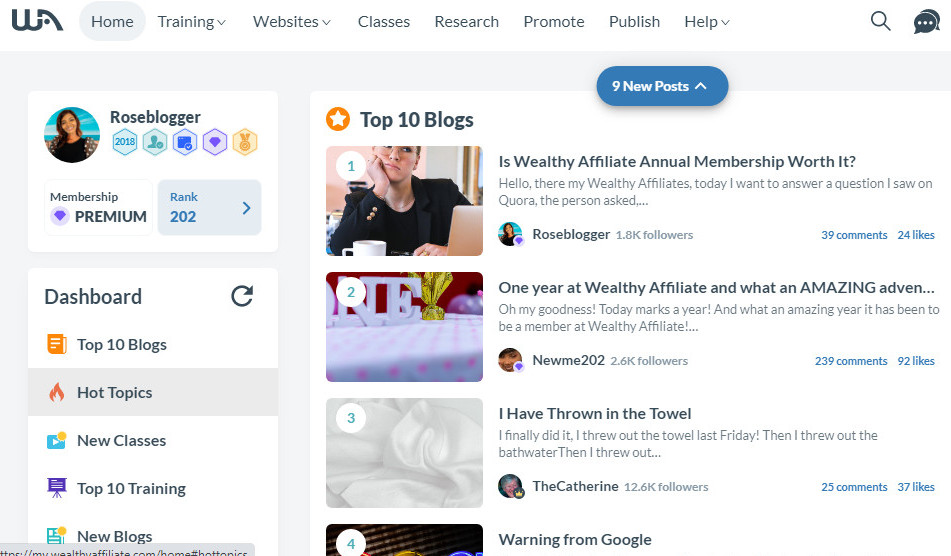
Task: Open "I Have Thrown in the Towel" post
Action: pos(595,413)
